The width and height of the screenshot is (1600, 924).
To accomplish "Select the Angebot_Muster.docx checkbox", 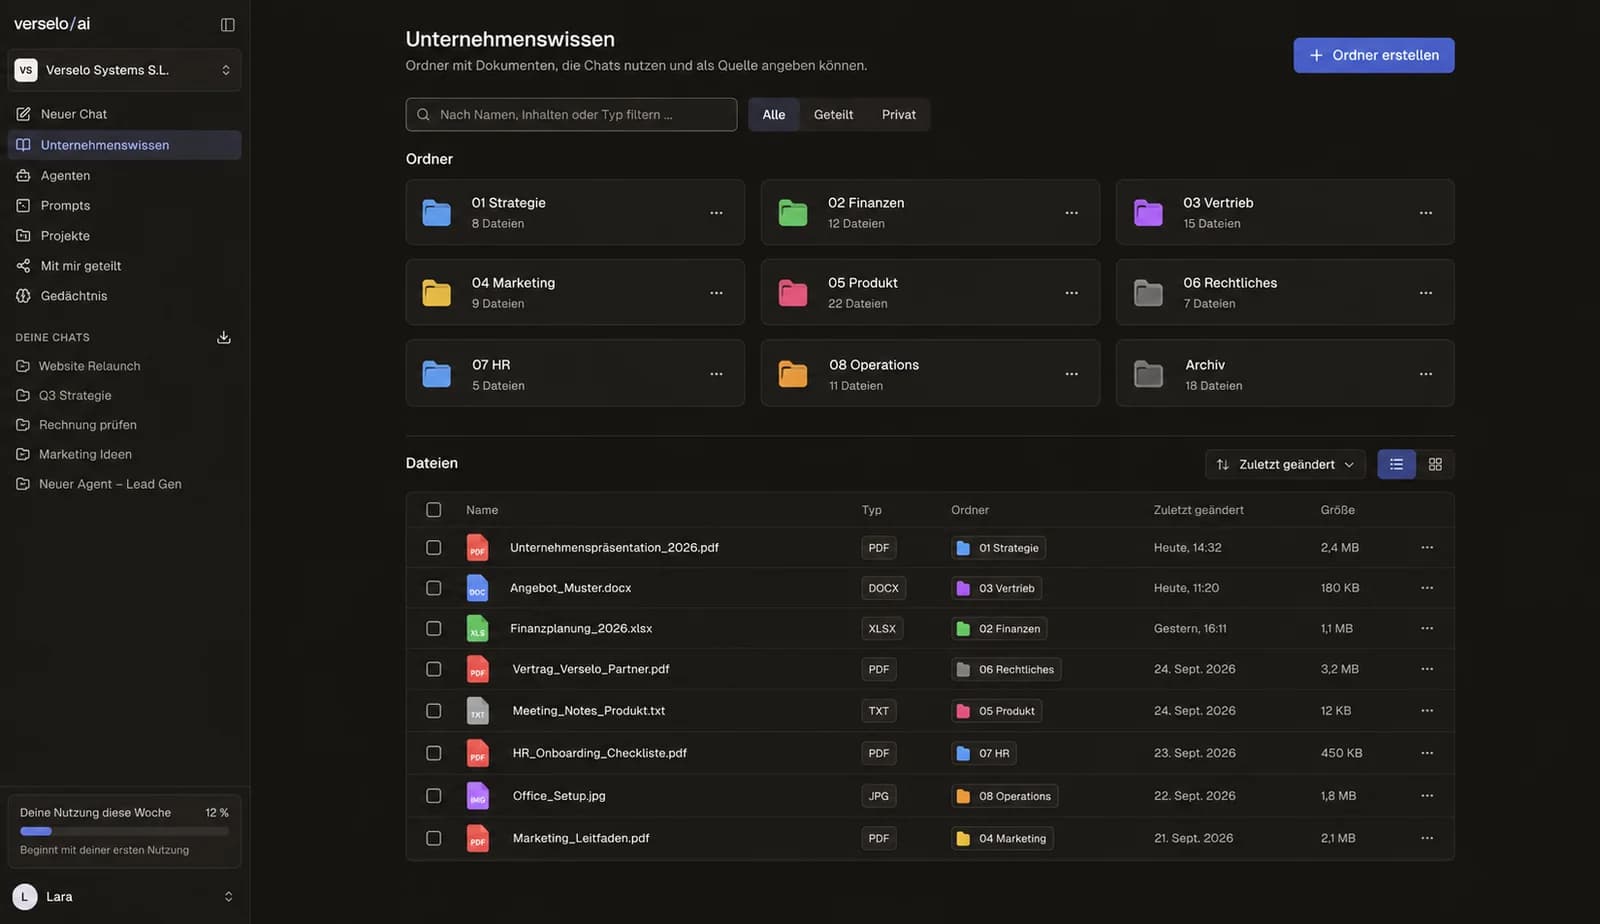I will point(433,588).
